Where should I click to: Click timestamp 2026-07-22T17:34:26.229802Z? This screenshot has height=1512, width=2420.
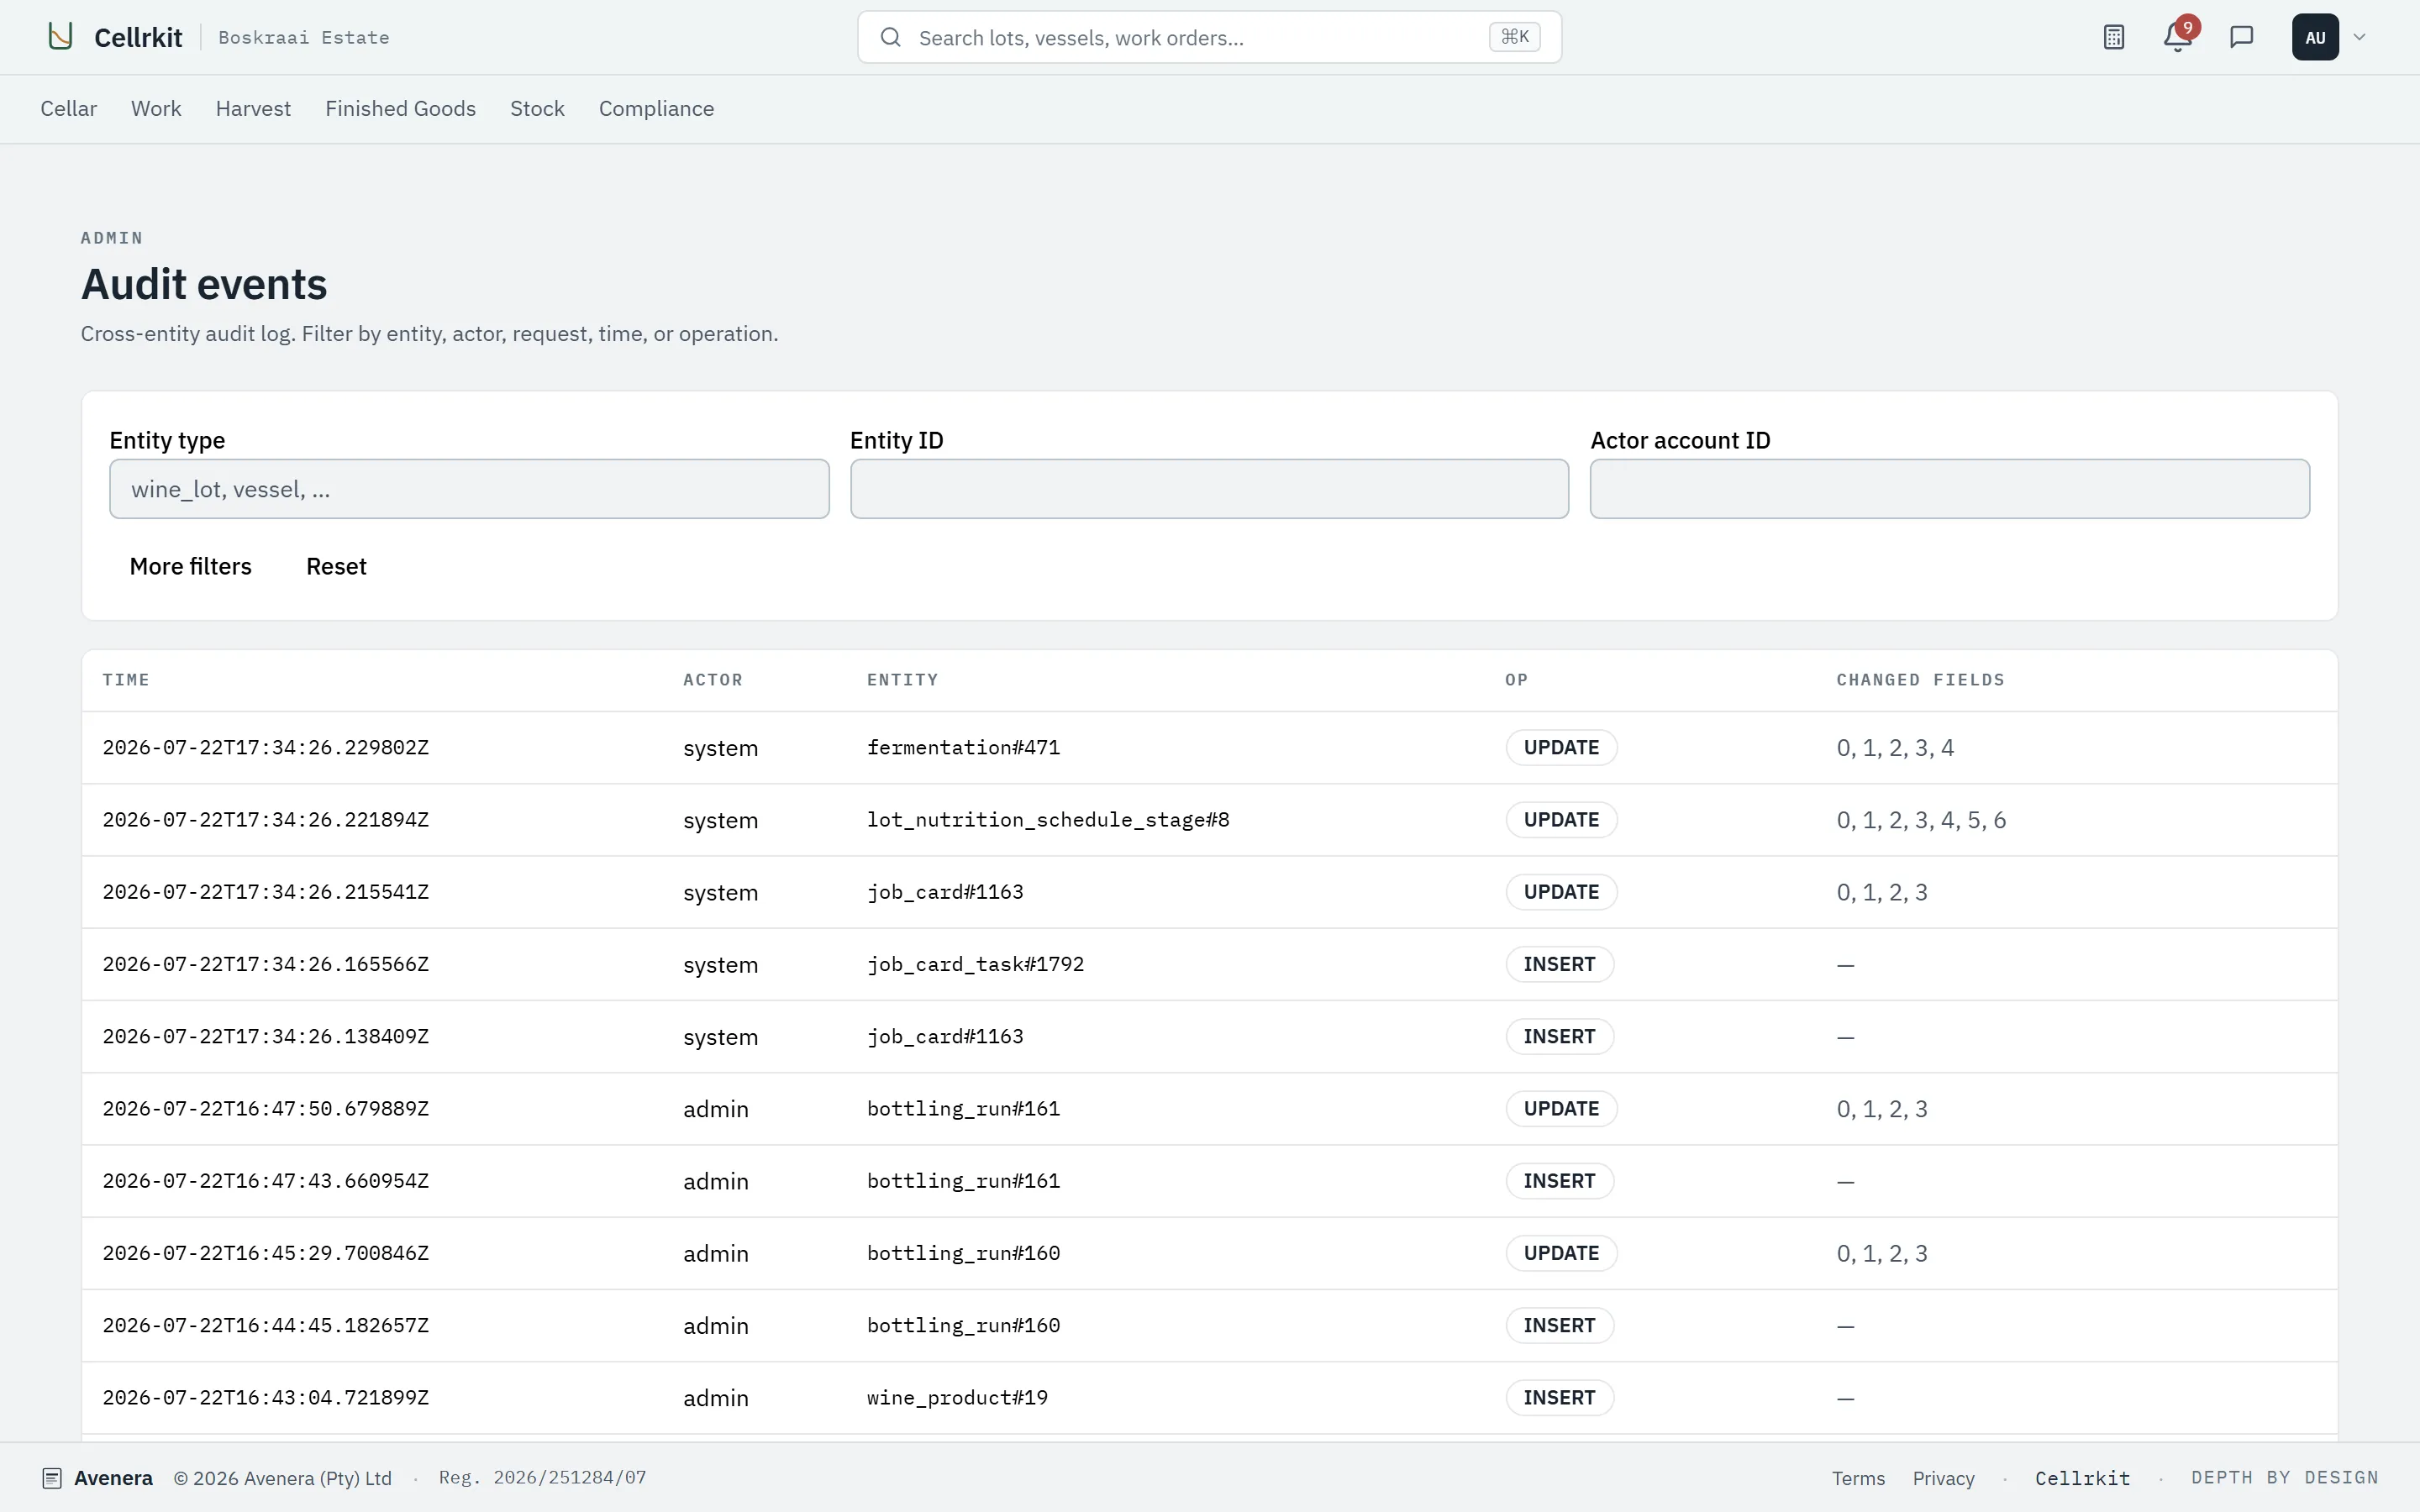tap(265, 747)
